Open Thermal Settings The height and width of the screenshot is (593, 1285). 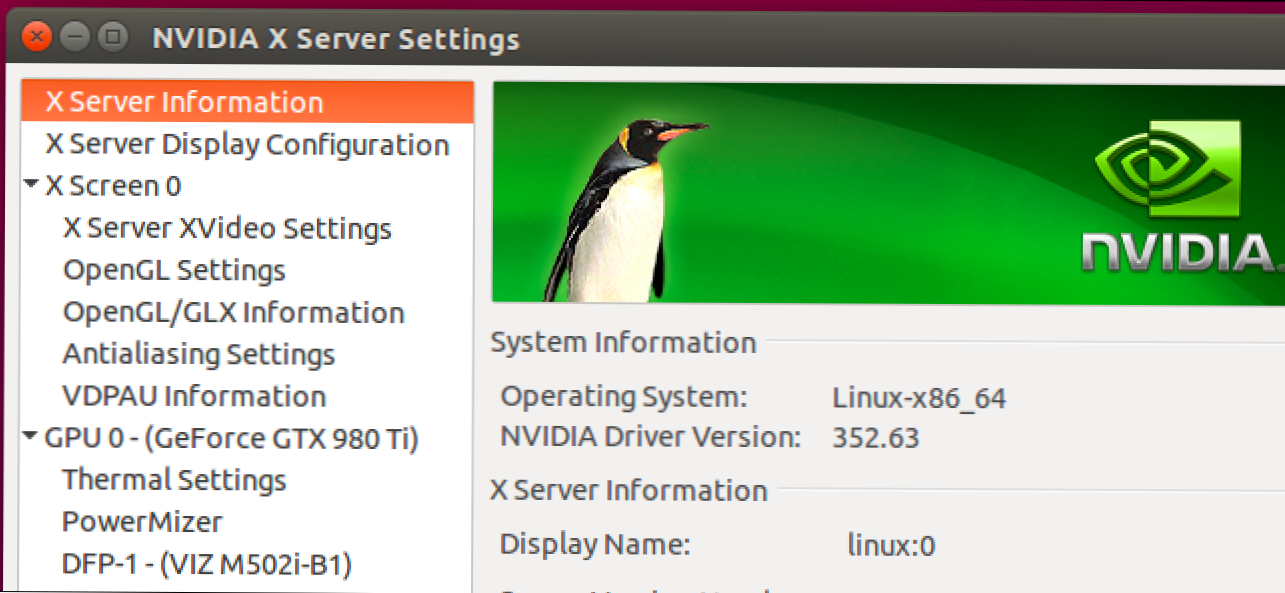174,480
